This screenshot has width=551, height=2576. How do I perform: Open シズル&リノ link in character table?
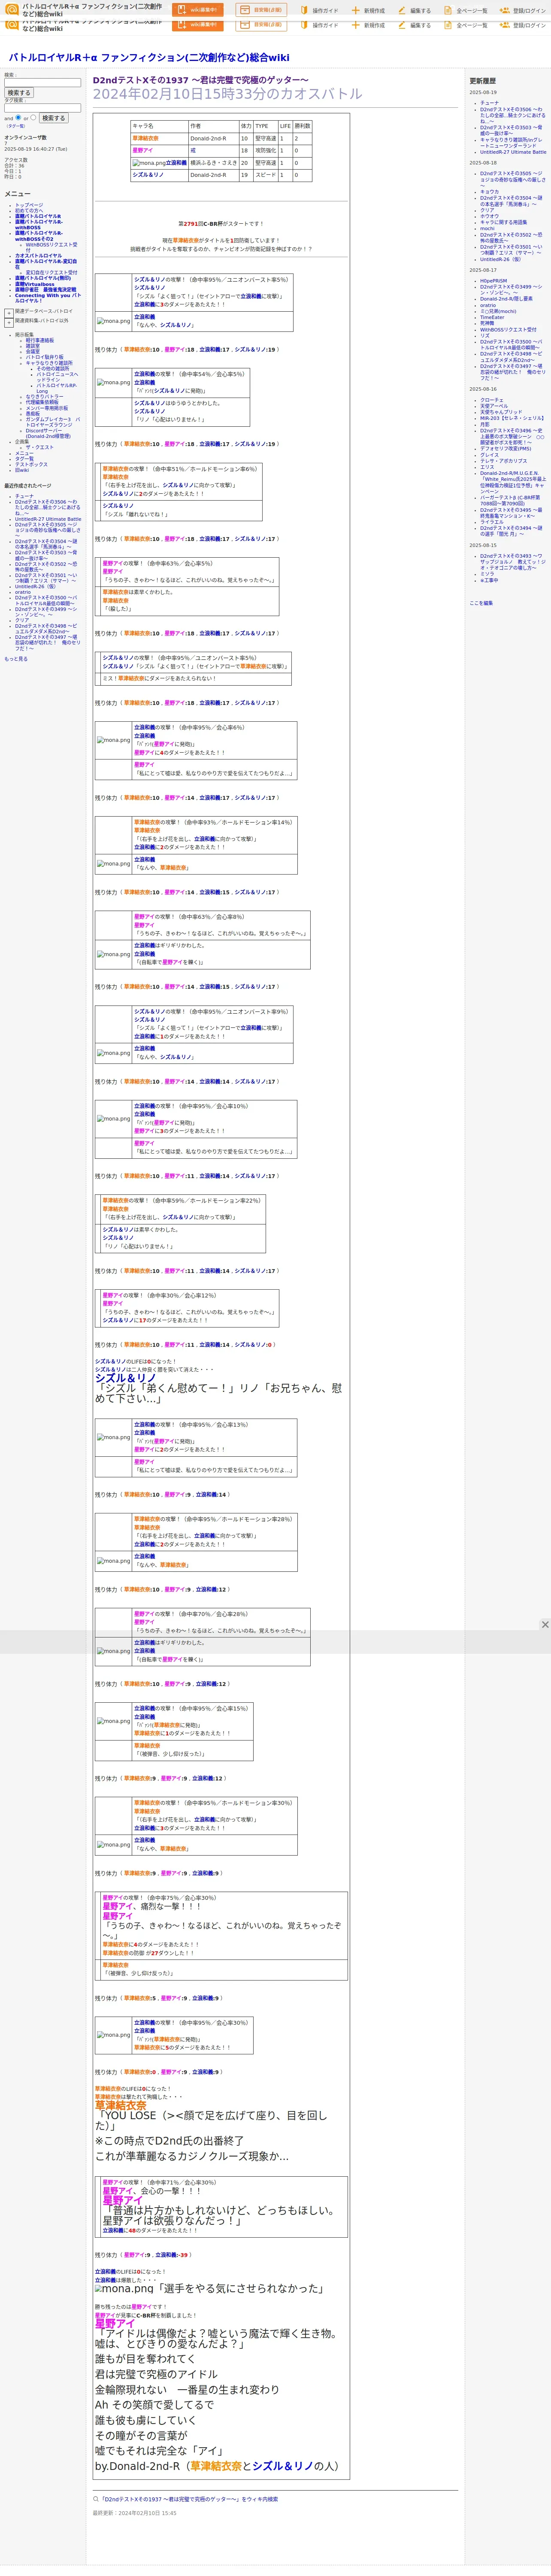(148, 175)
